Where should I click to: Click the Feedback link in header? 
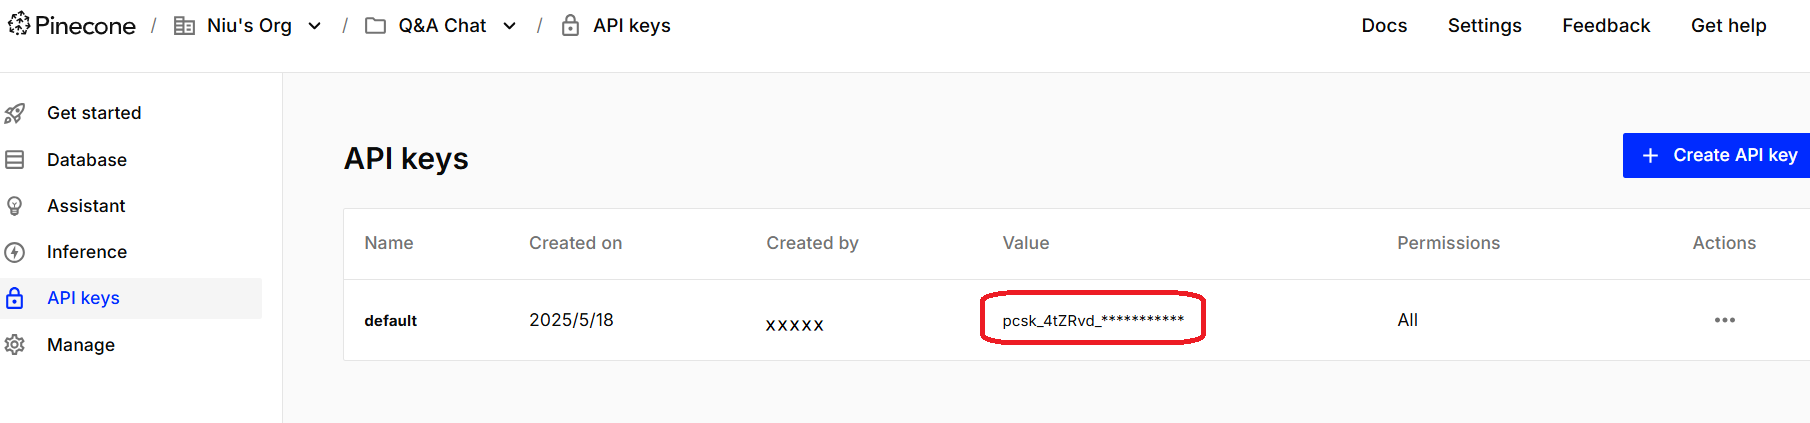1606,26
